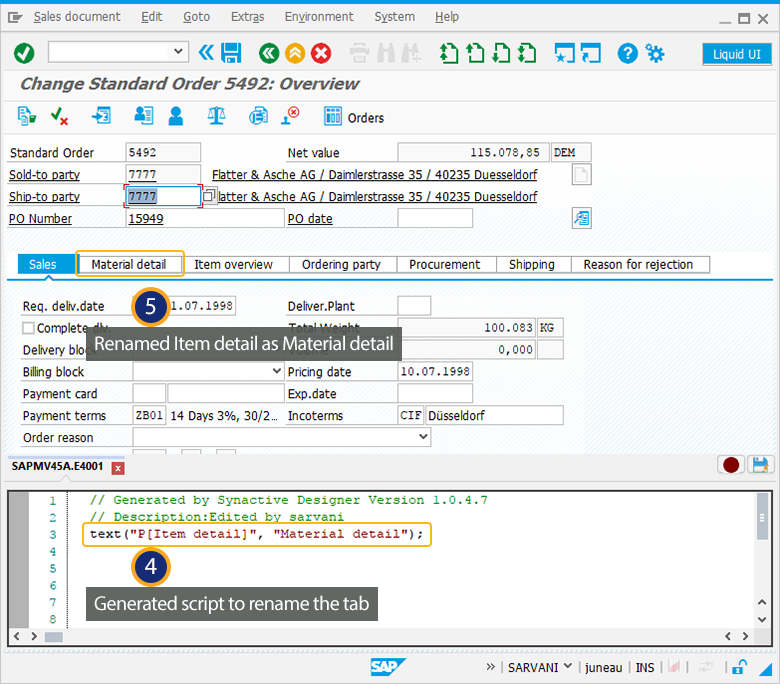The image size is (780, 684).
Task: Click the Liquid UI button
Action: 737,54
